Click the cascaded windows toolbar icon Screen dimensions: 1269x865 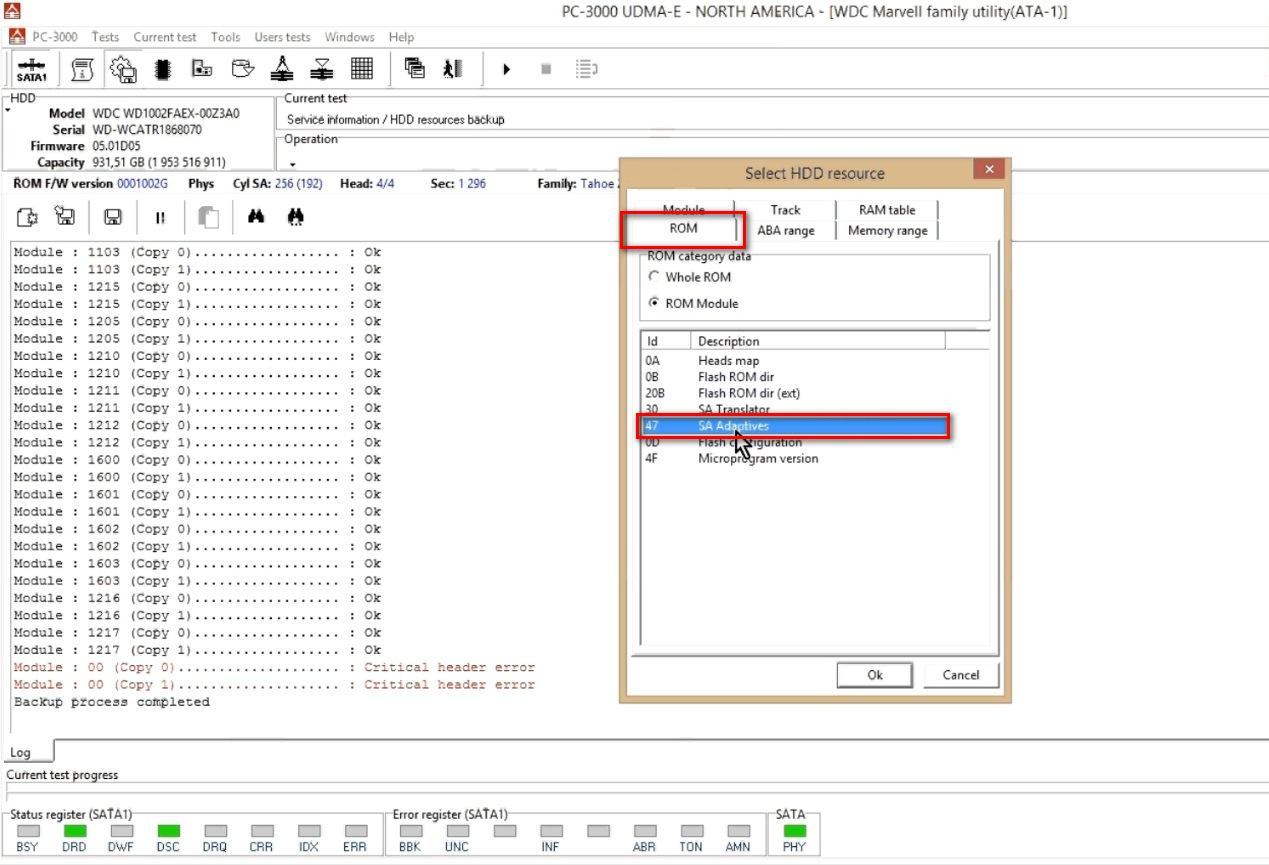(x=414, y=69)
